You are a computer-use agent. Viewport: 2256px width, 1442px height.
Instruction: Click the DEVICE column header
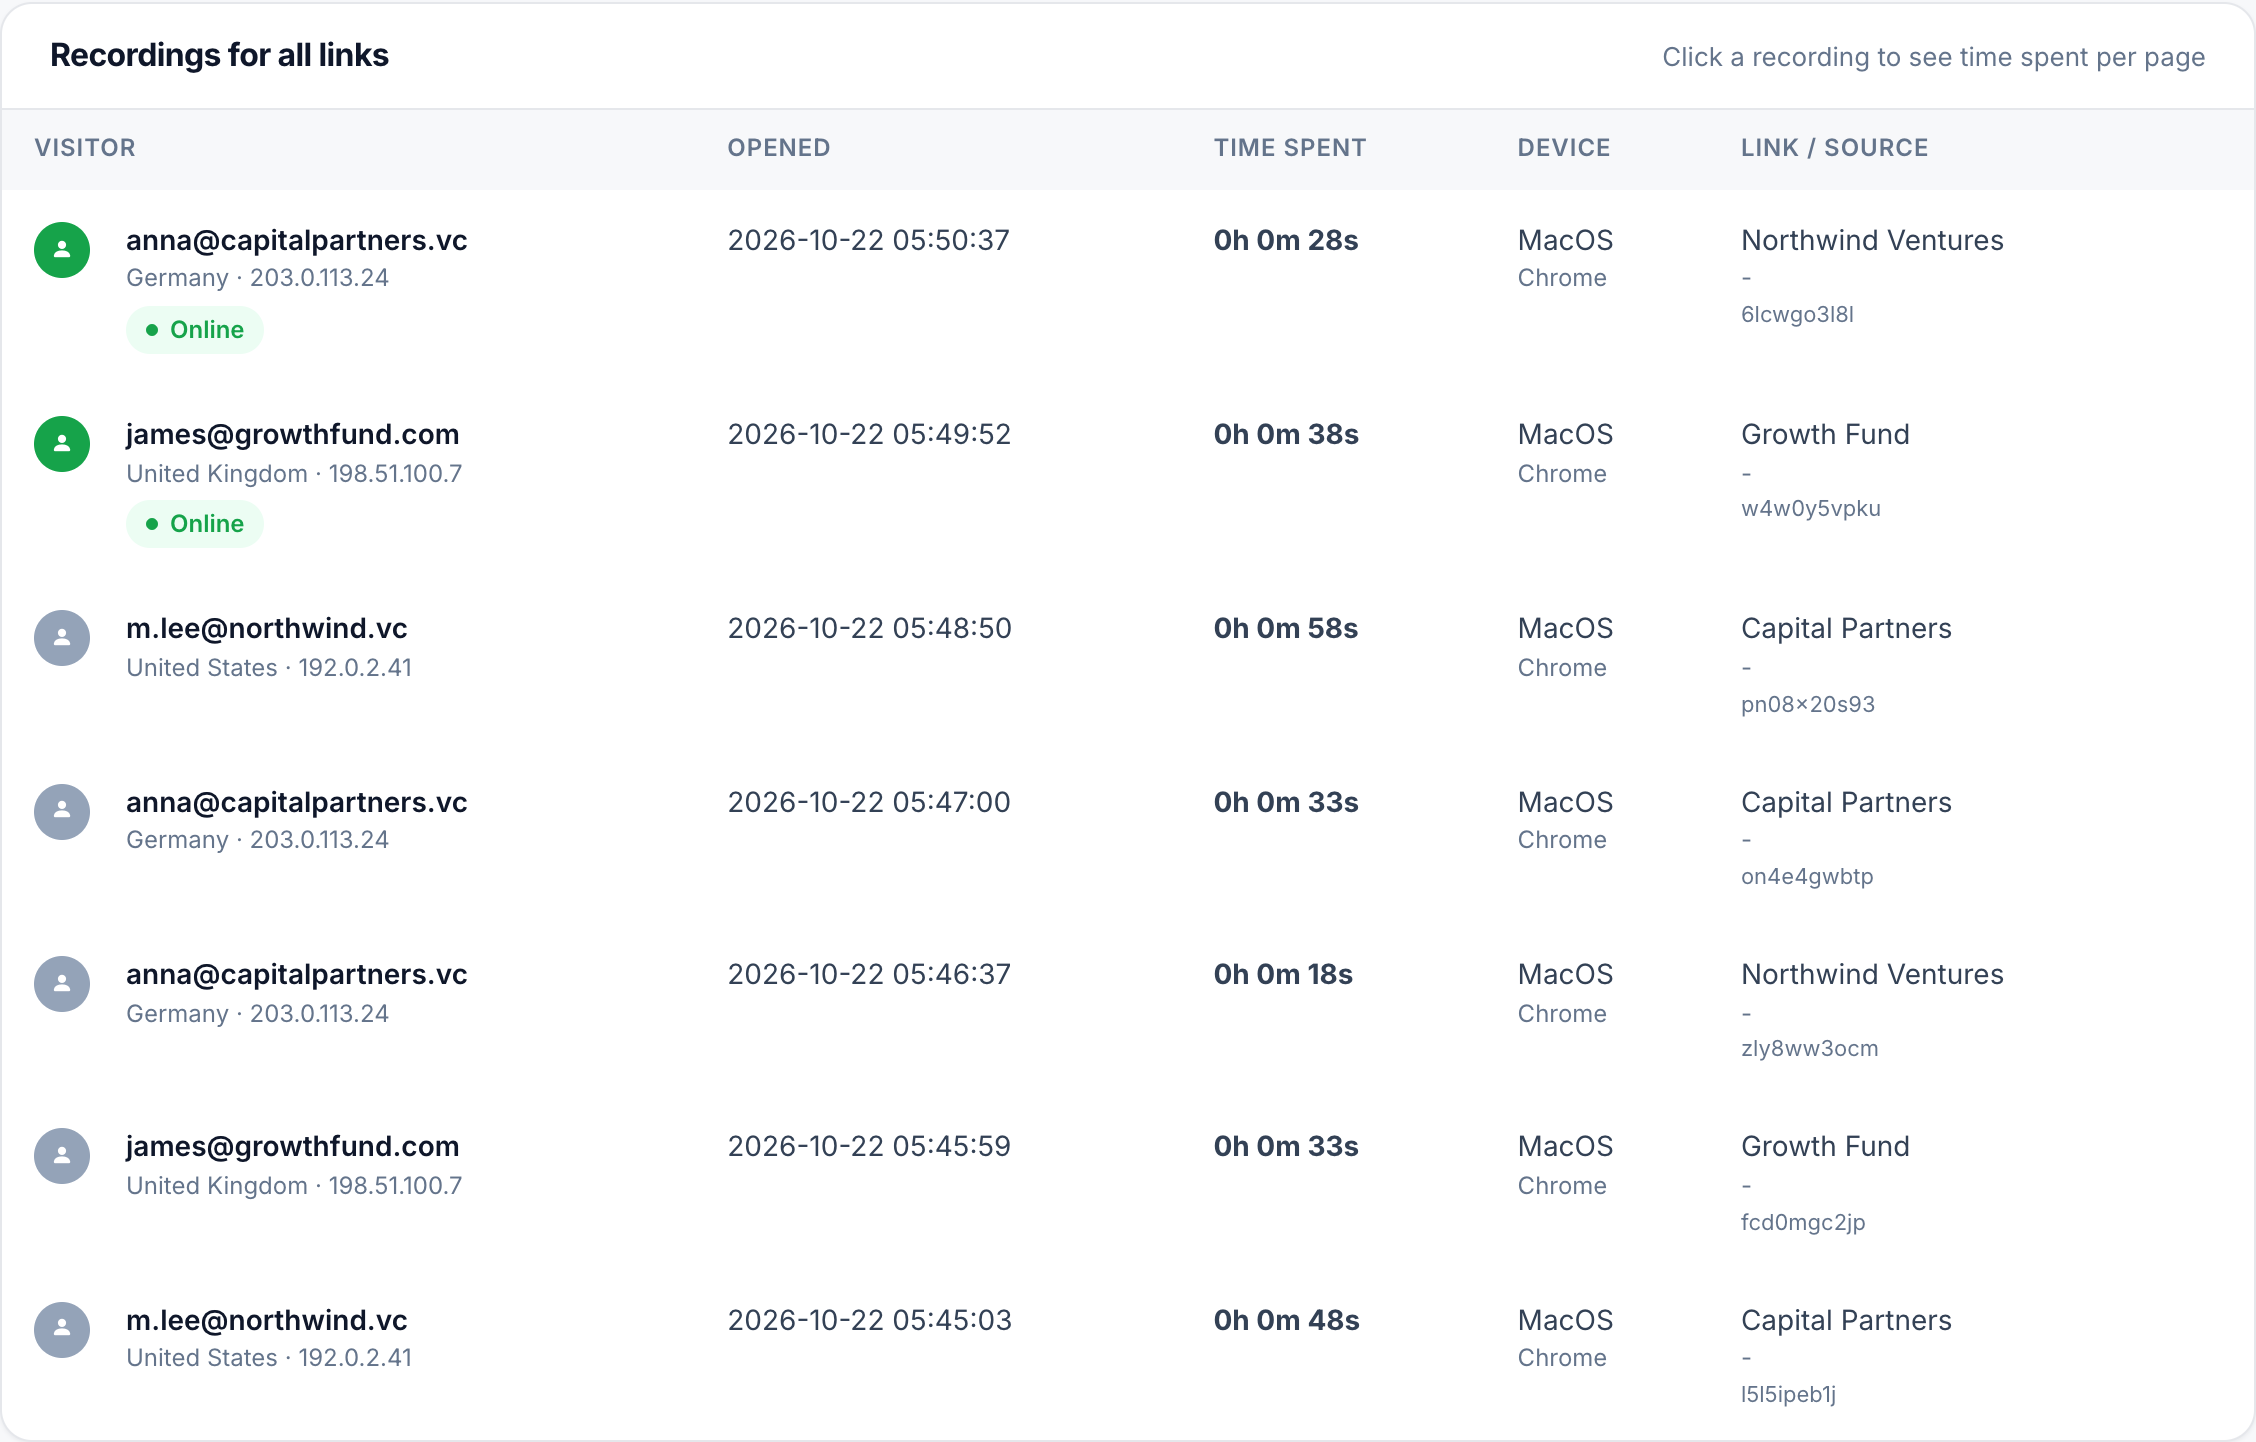pyautogui.click(x=1564, y=148)
